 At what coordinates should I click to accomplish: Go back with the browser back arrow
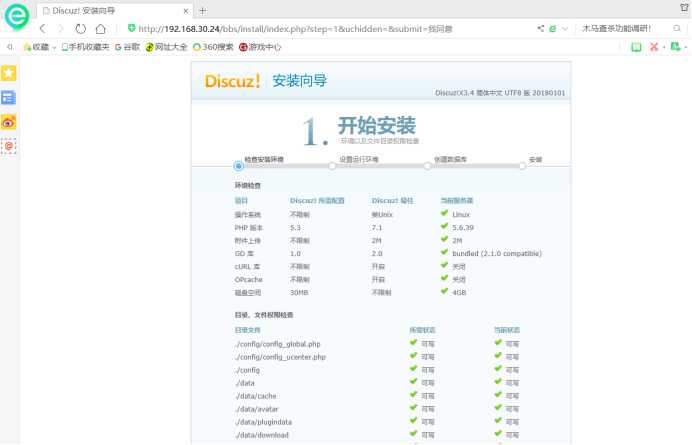point(42,29)
